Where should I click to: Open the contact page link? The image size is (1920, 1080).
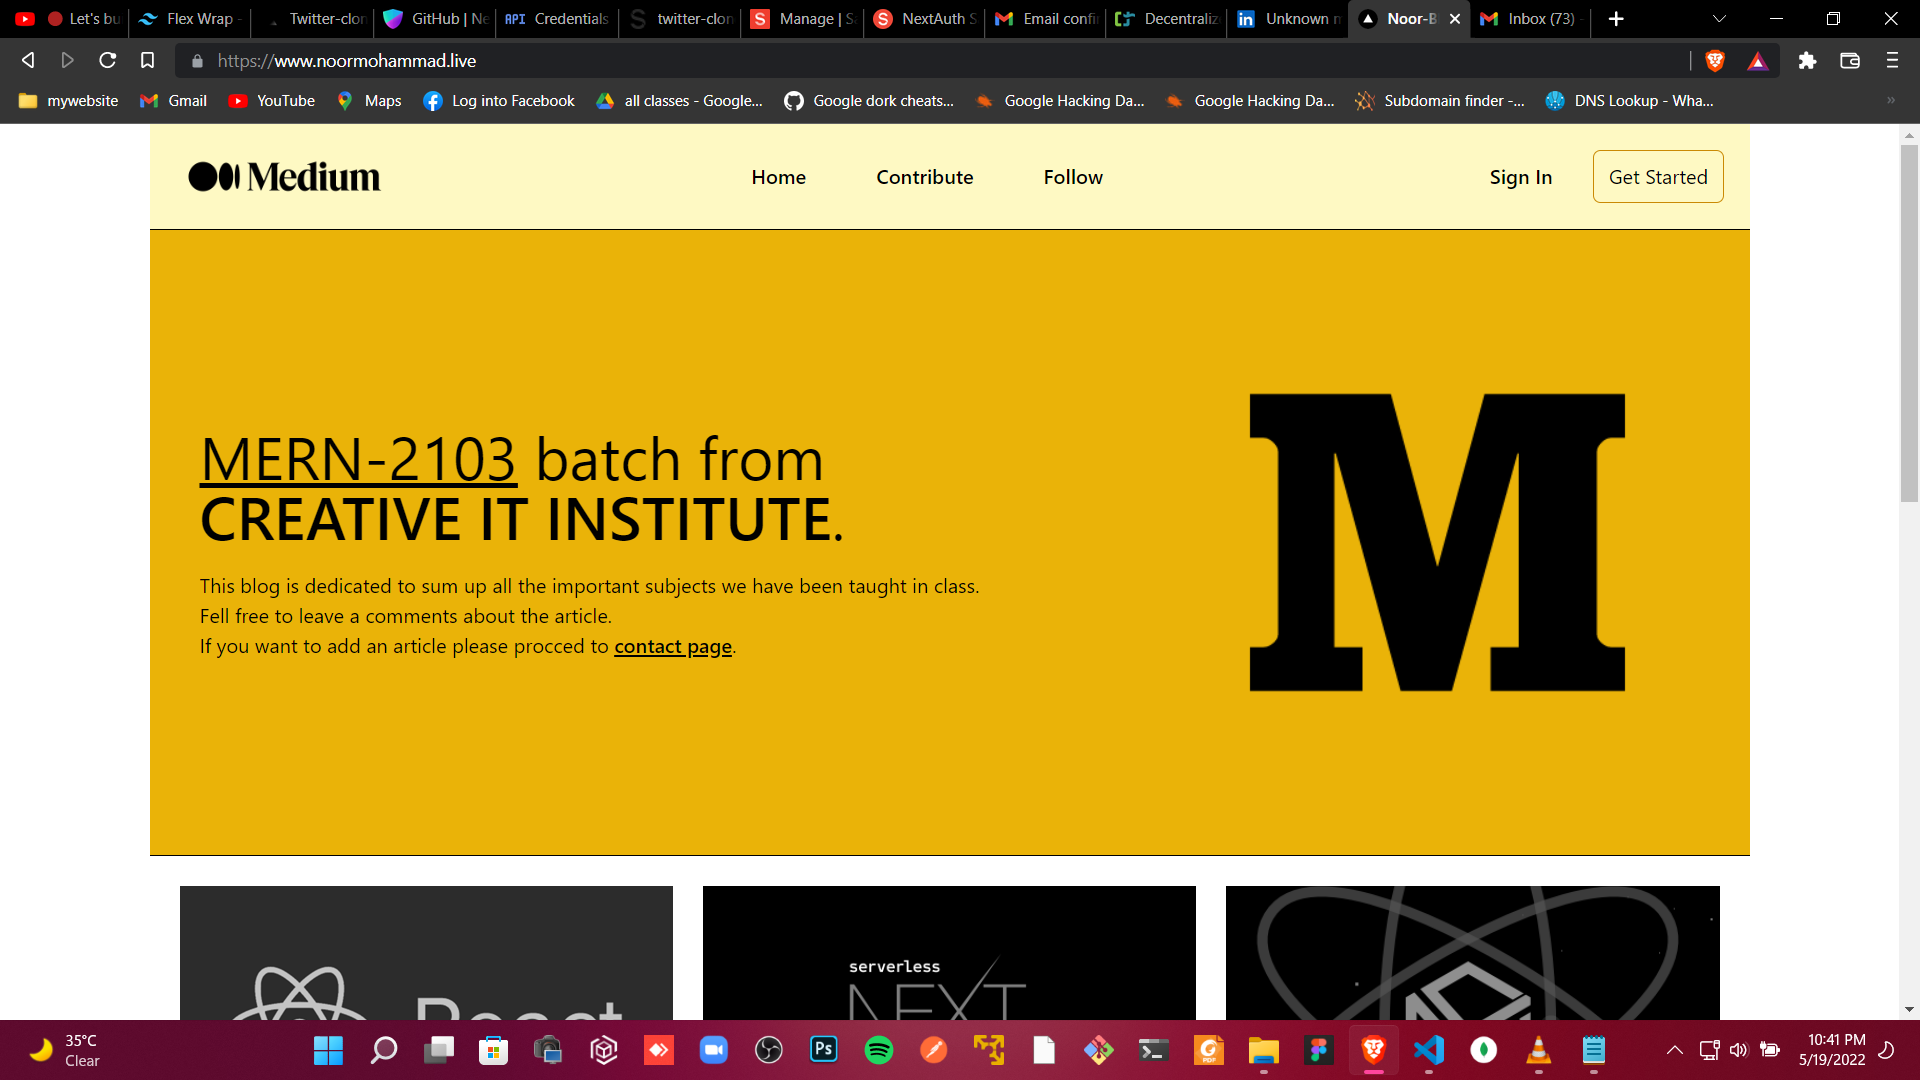[673, 647]
